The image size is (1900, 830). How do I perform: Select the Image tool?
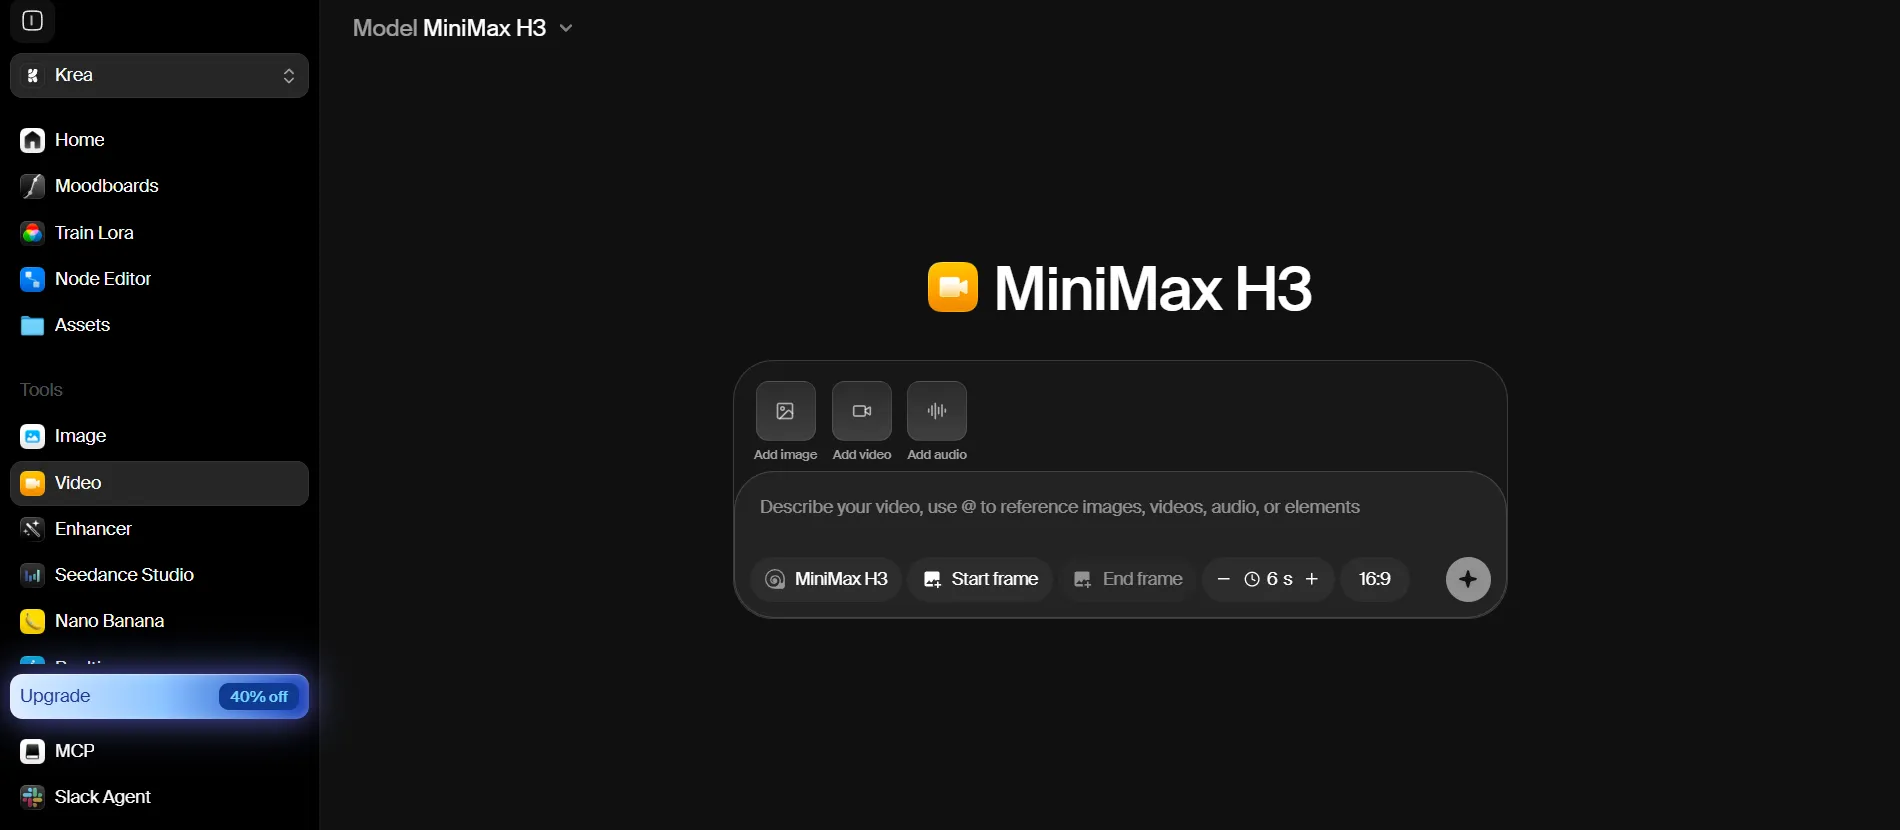click(159, 436)
